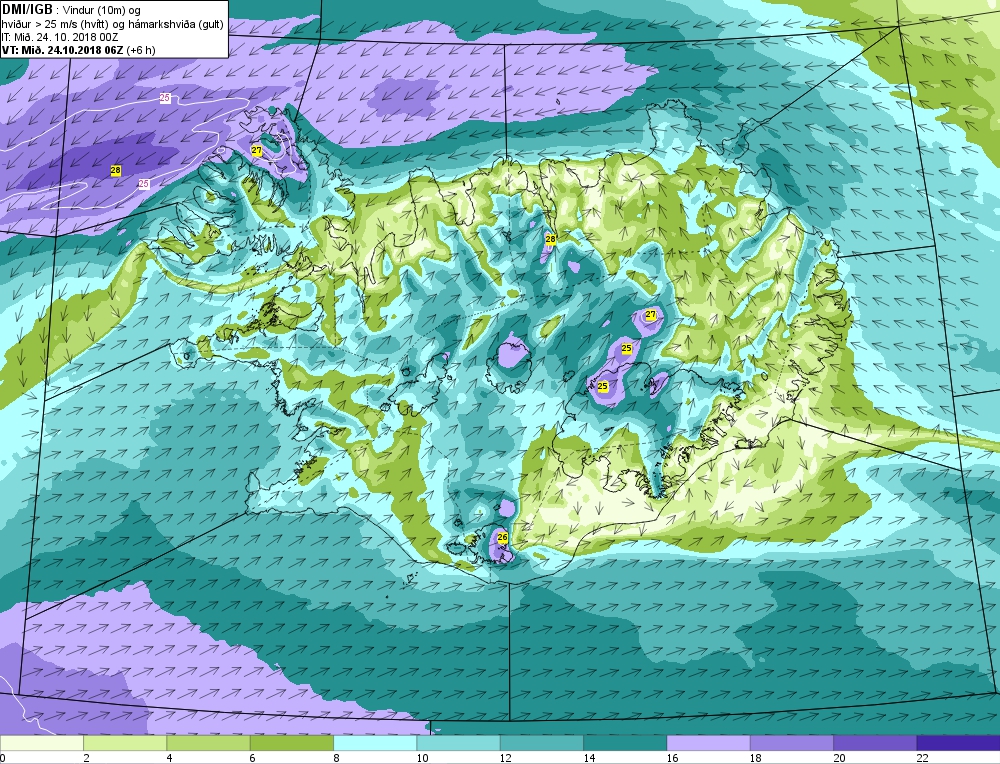Screen dimensions: 1000x764
Task: Click the legend scale value 2
Action: coord(86,758)
